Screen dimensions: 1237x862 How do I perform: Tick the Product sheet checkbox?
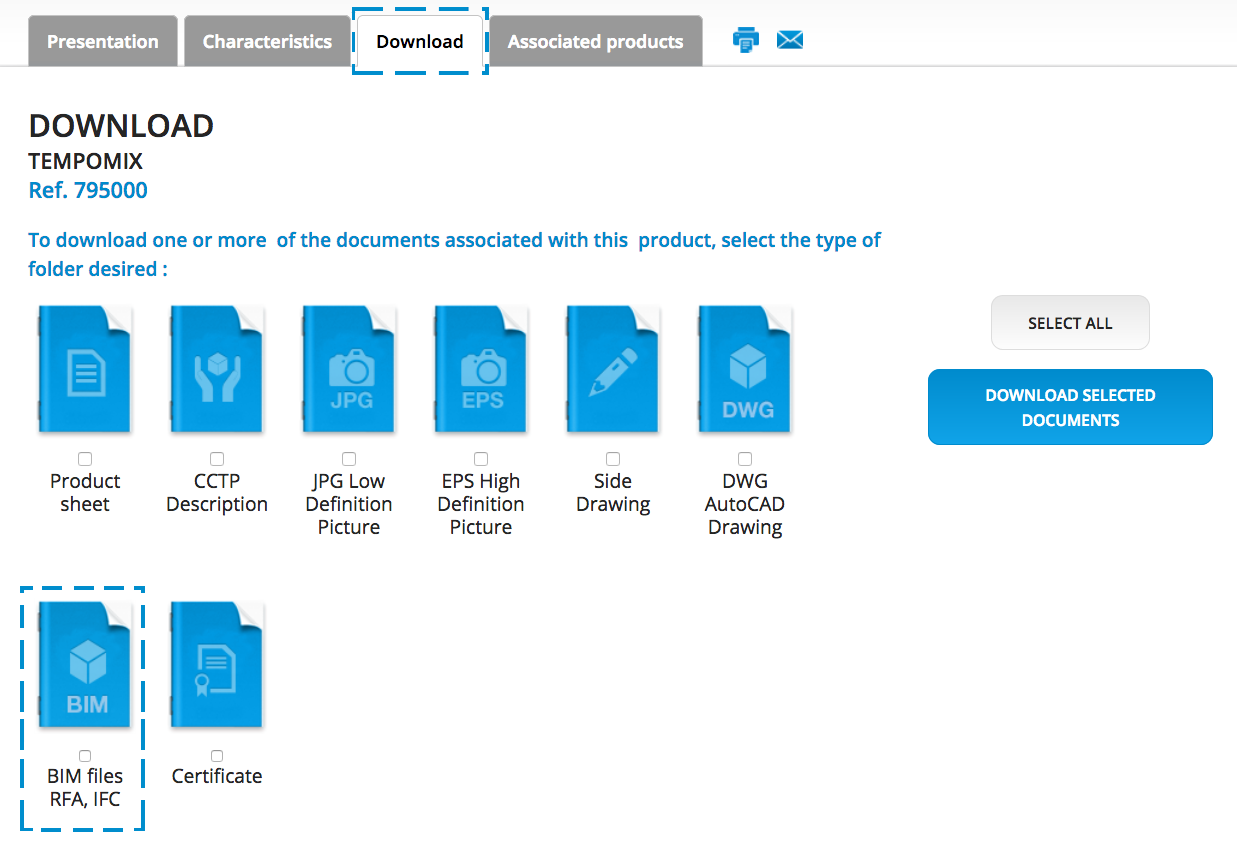[x=85, y=459]
